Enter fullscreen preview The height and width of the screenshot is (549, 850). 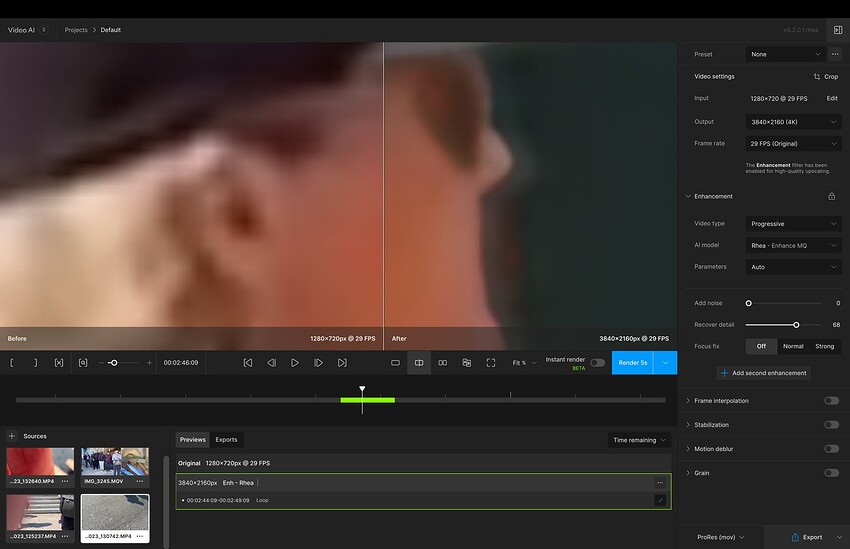(x=490, y=363)
